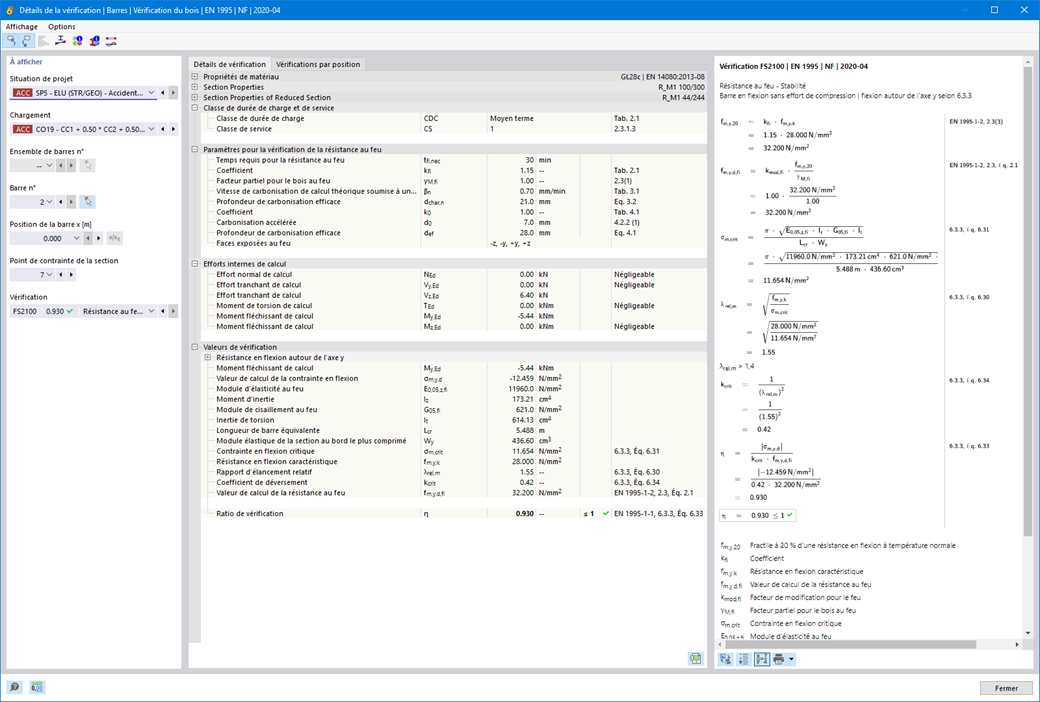Click the greyed-out list toolbar icon
The image size is (1040, 702).
pyautogui.click(x=44, y=41)
